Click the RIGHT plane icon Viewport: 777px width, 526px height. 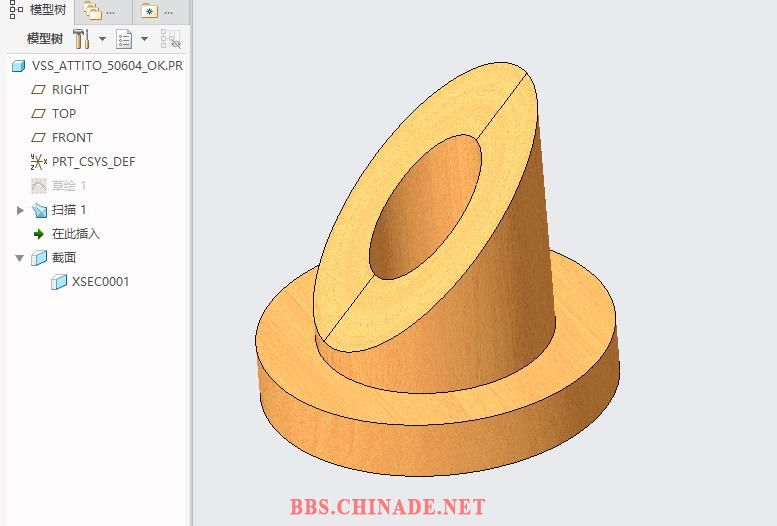[38, 90]
